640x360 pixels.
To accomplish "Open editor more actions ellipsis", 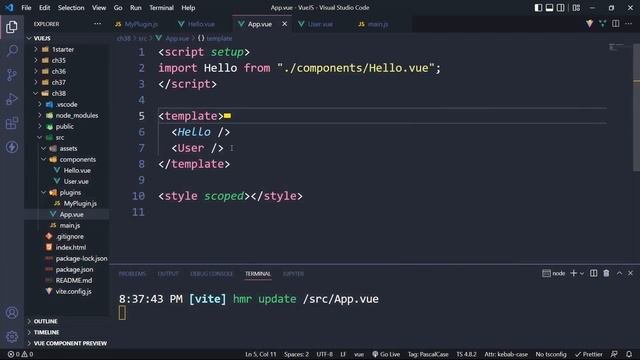I will (629, 24).
